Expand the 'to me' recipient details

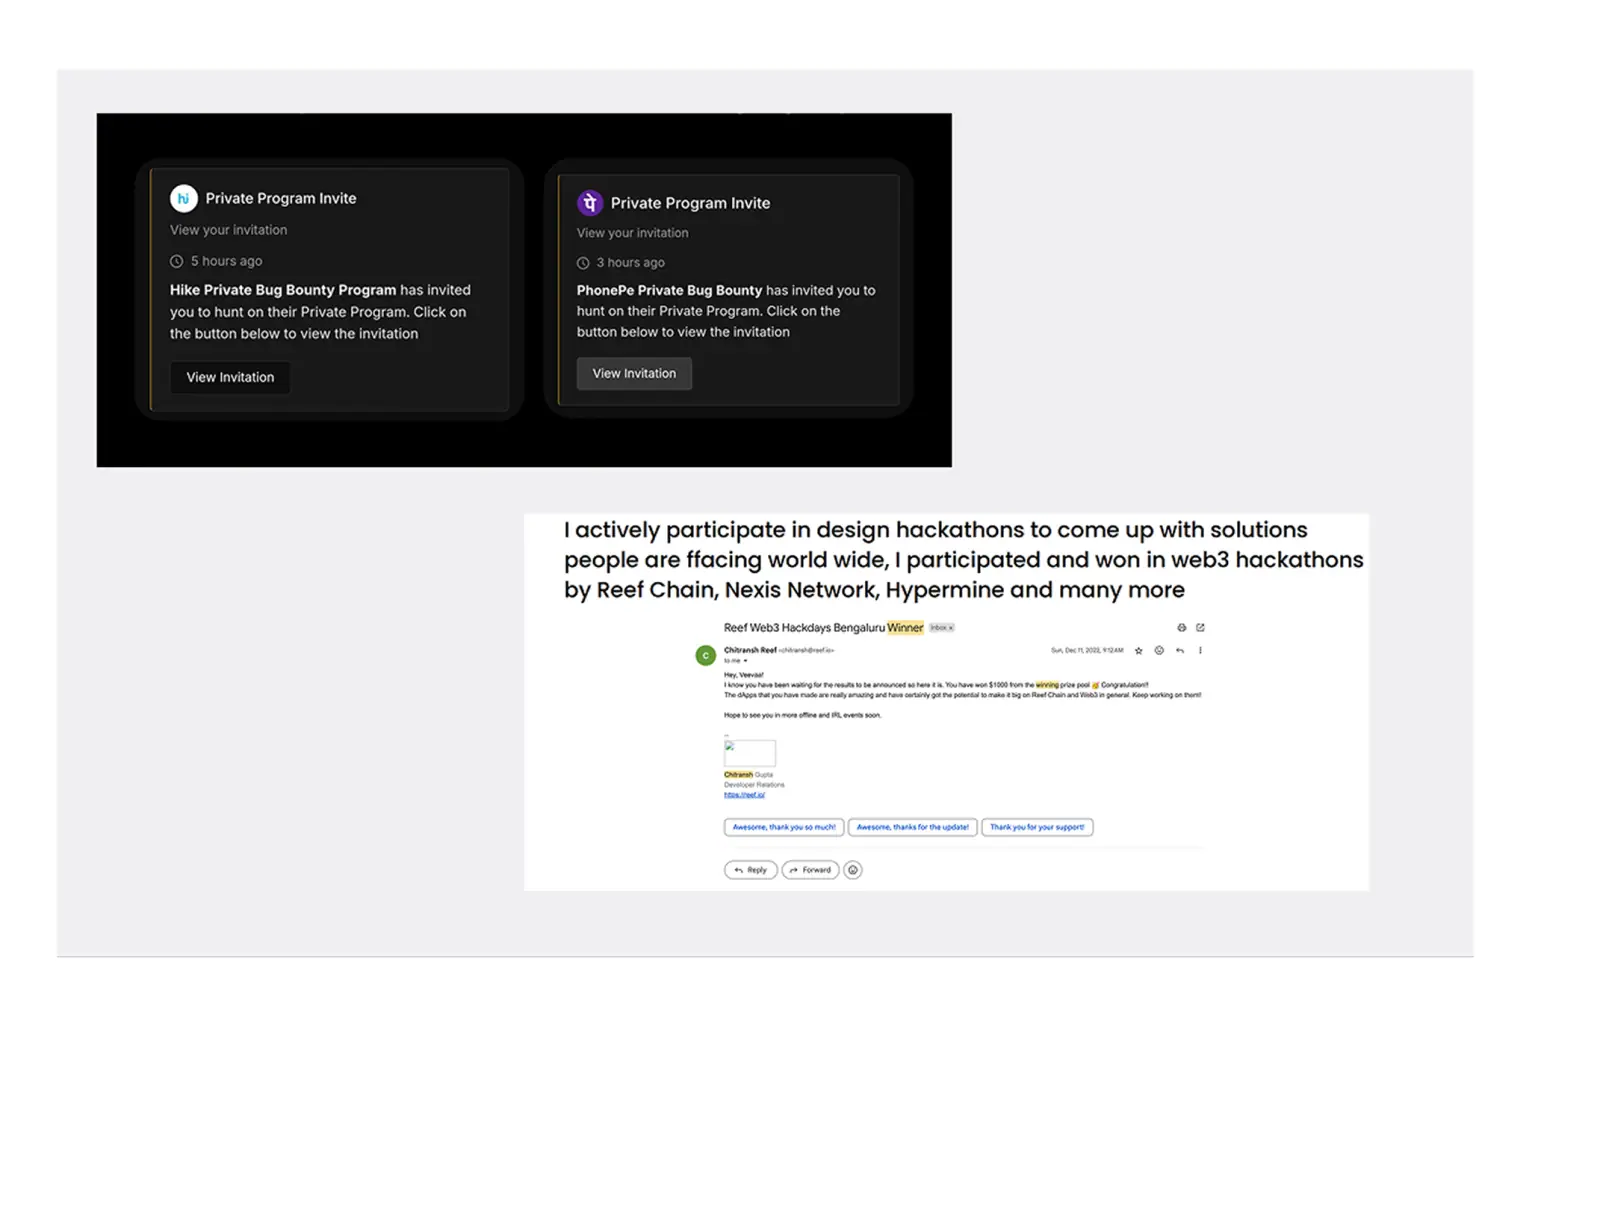click(x=745, y=661)
